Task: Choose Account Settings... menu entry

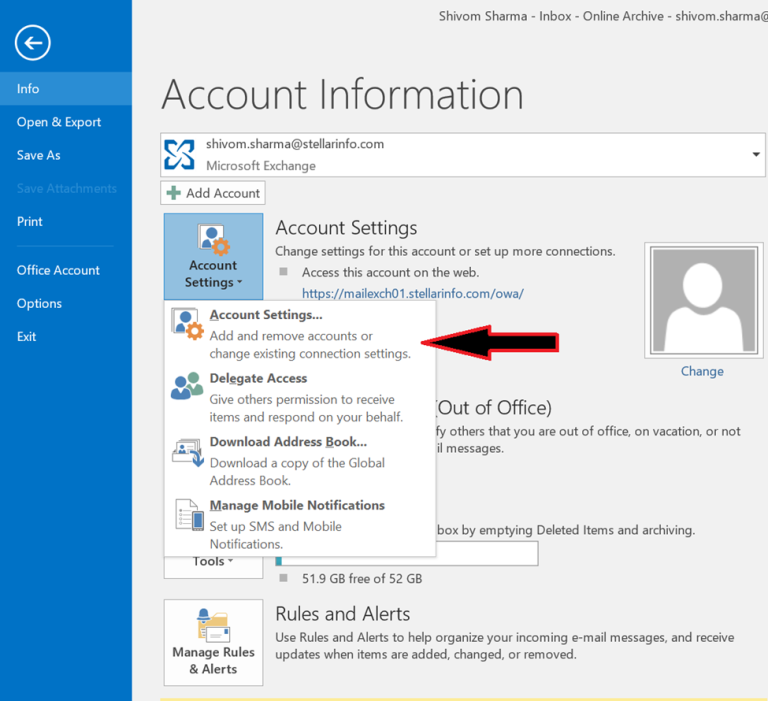Action: (300, 334)
